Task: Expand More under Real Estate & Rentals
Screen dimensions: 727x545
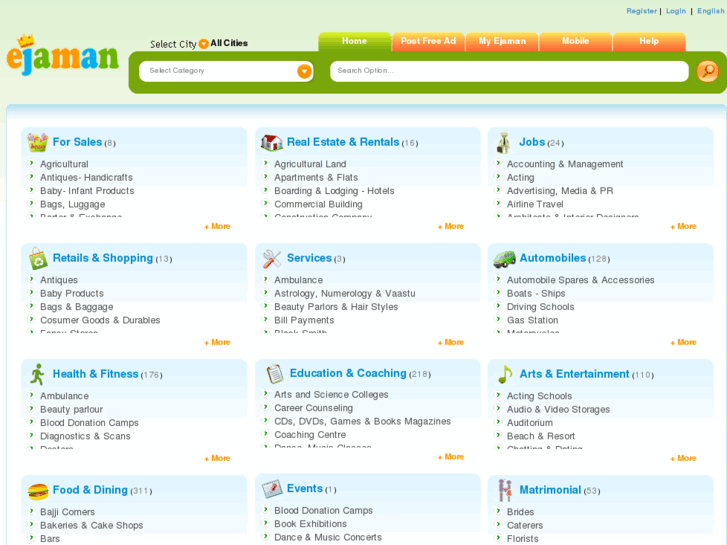Action: click(x=451, y=226)
